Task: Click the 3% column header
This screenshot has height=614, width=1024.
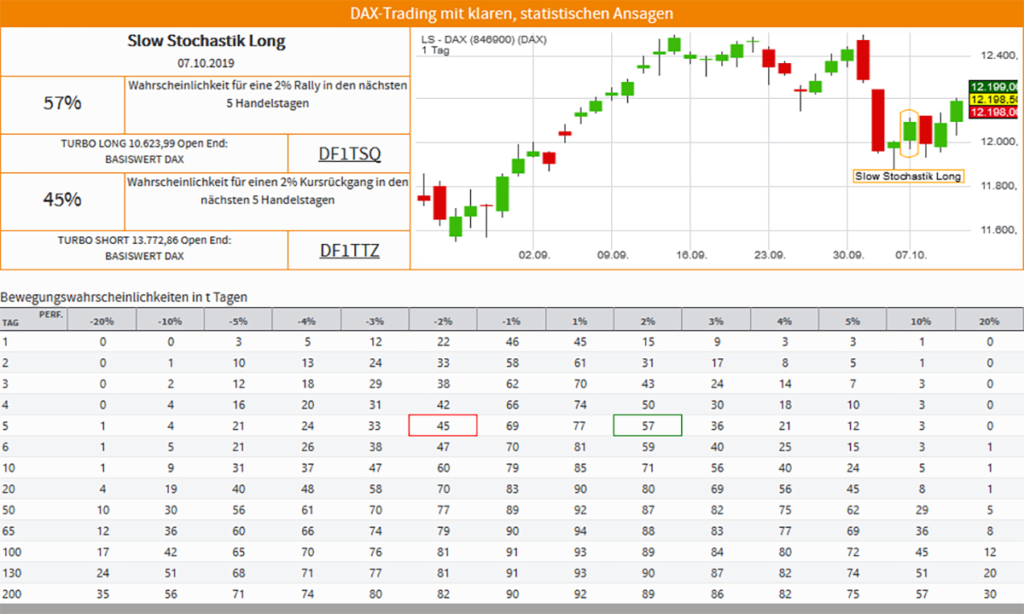Action: pyautogui.click(x=716, y=321)
